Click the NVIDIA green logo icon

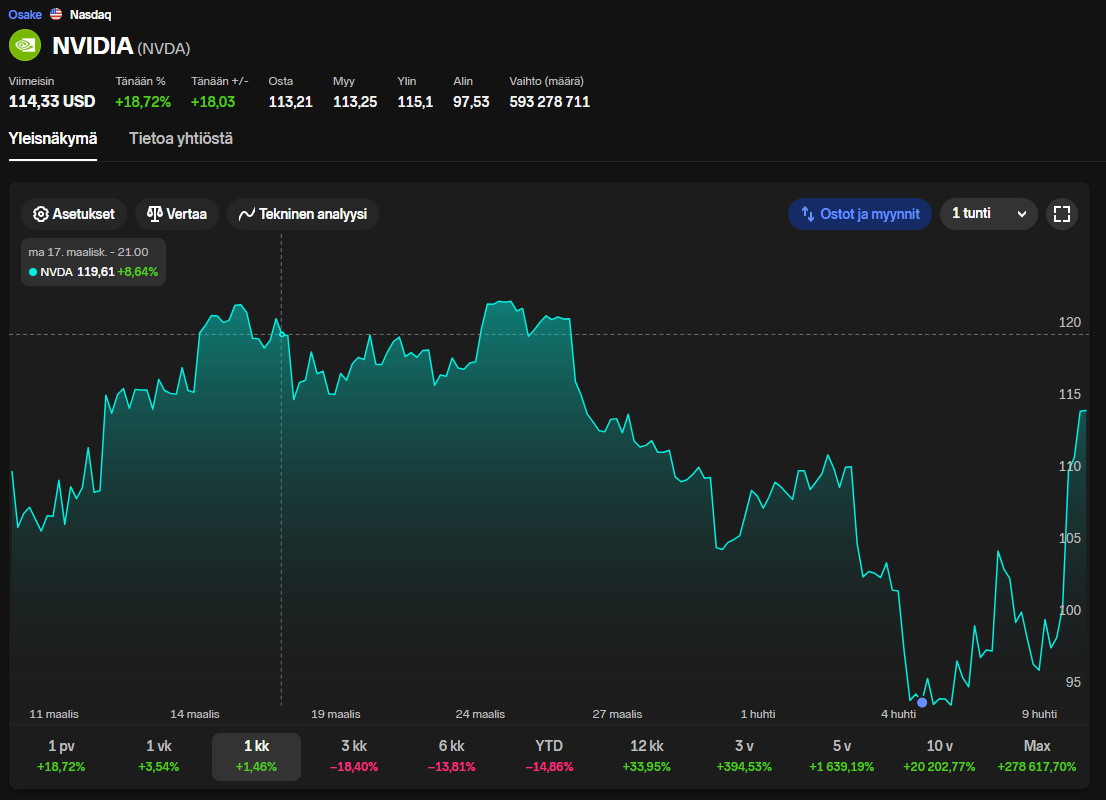click(25, 45)
